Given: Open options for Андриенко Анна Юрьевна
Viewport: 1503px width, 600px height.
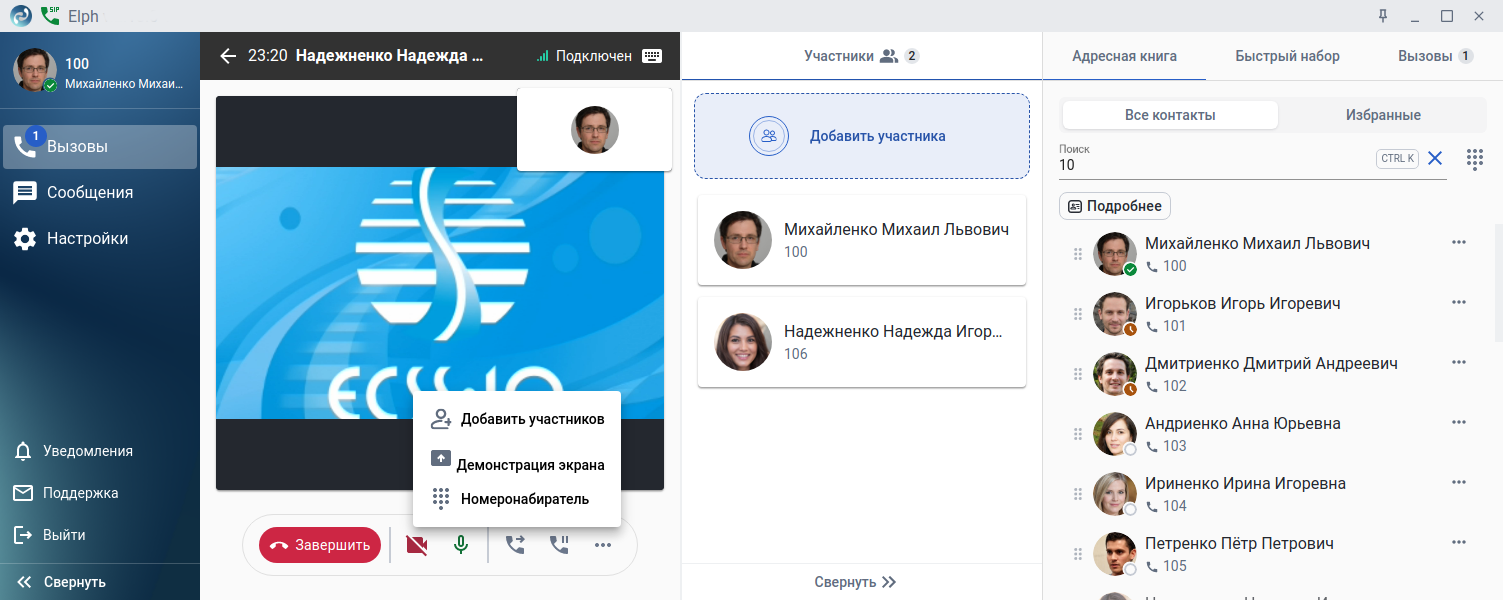Looking at the screenshot, I should tap(1459, 422).
